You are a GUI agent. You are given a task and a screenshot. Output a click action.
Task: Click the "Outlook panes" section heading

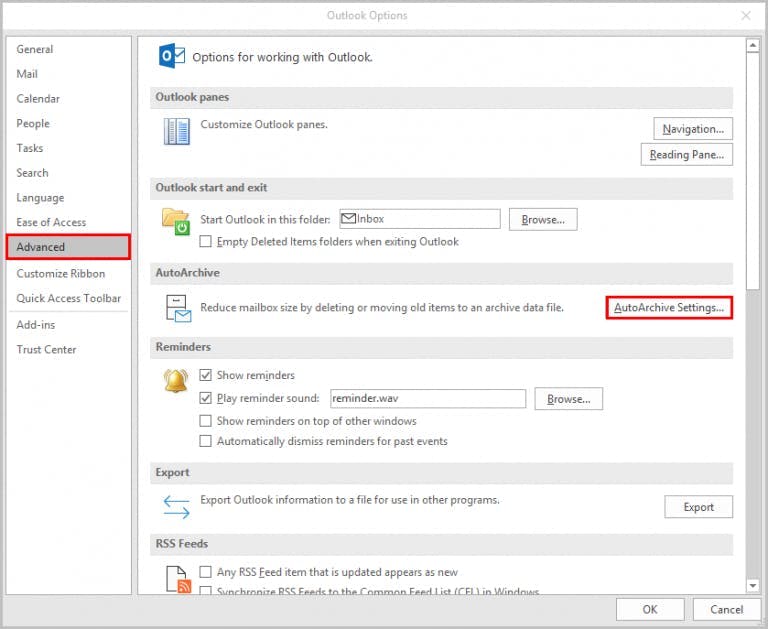coord(192,97)
